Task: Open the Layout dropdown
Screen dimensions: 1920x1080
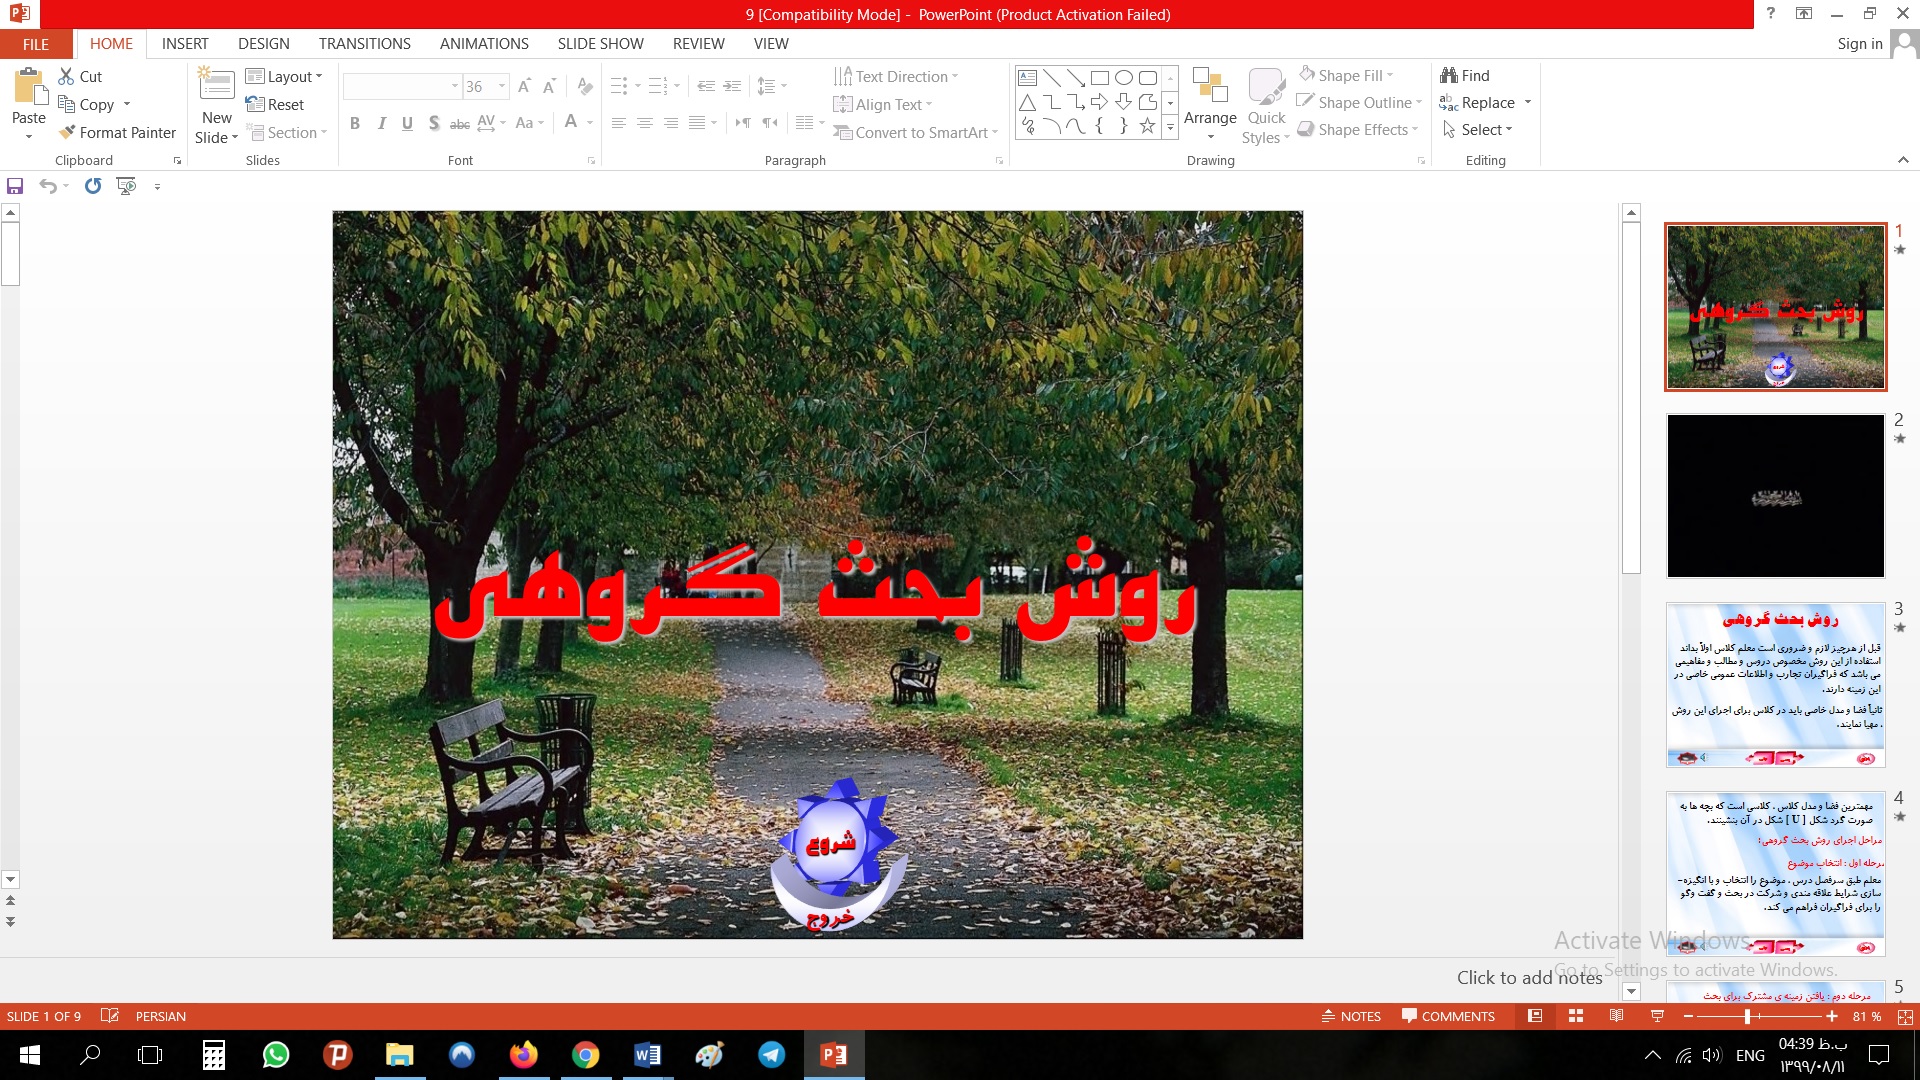Action: coord(285,76)
